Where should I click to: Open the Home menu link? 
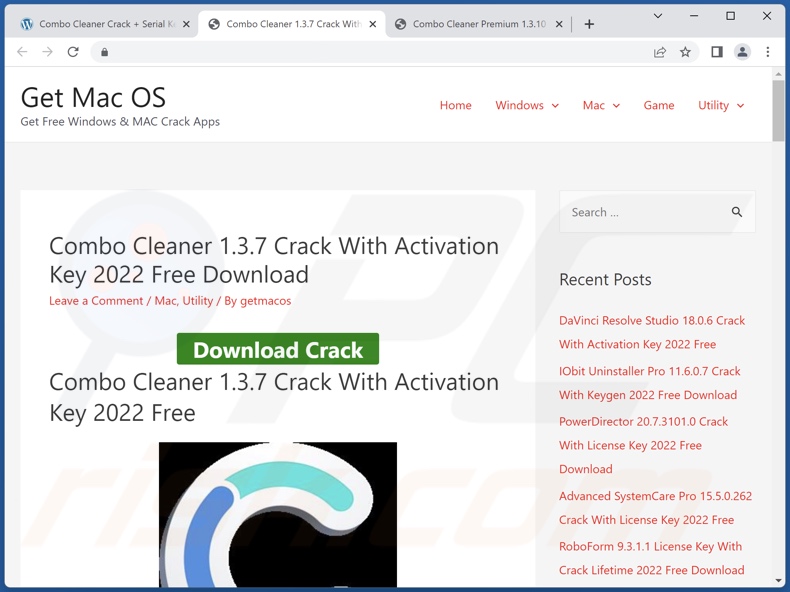point(455,105)
